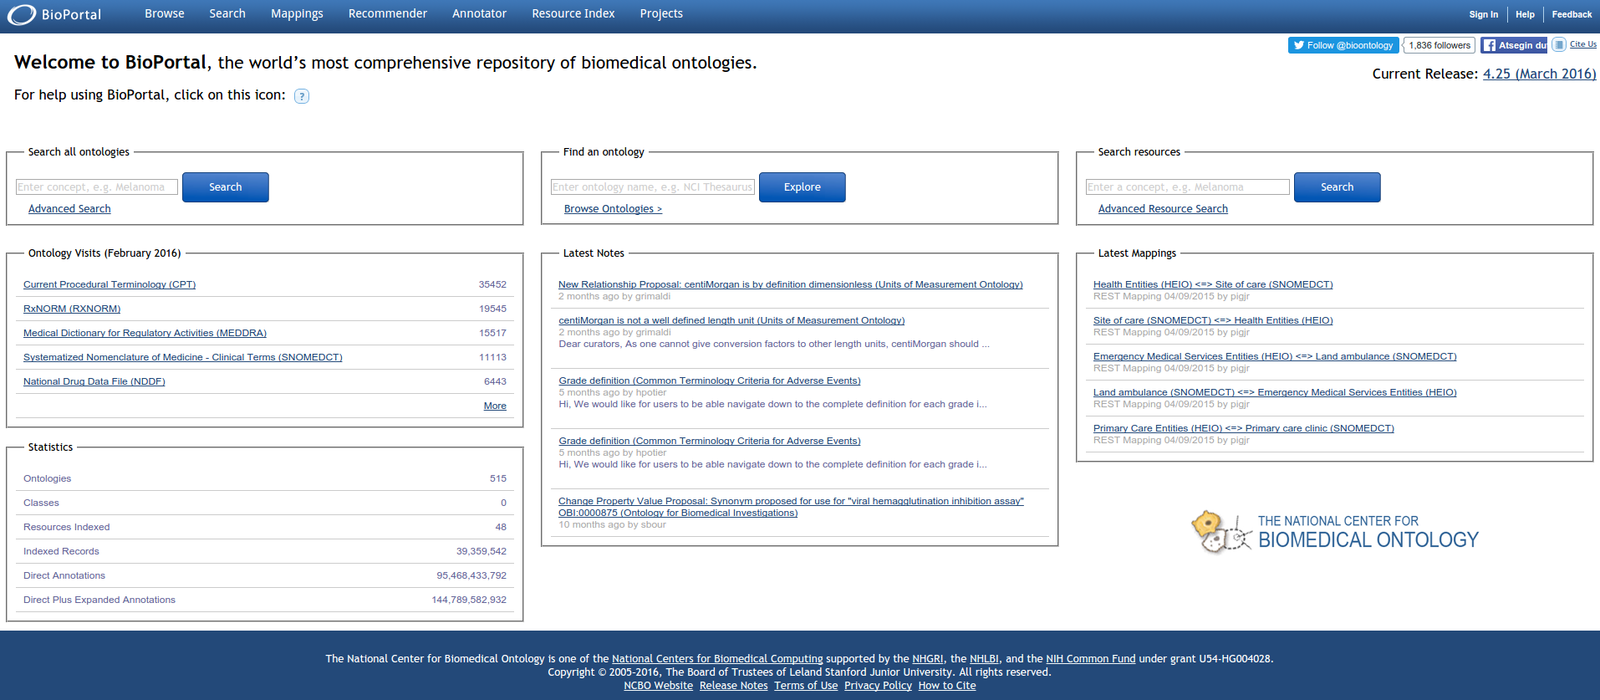Open the help question-mark icon
Viewport: 1600px width, 700px height.
tap(302, 96)
